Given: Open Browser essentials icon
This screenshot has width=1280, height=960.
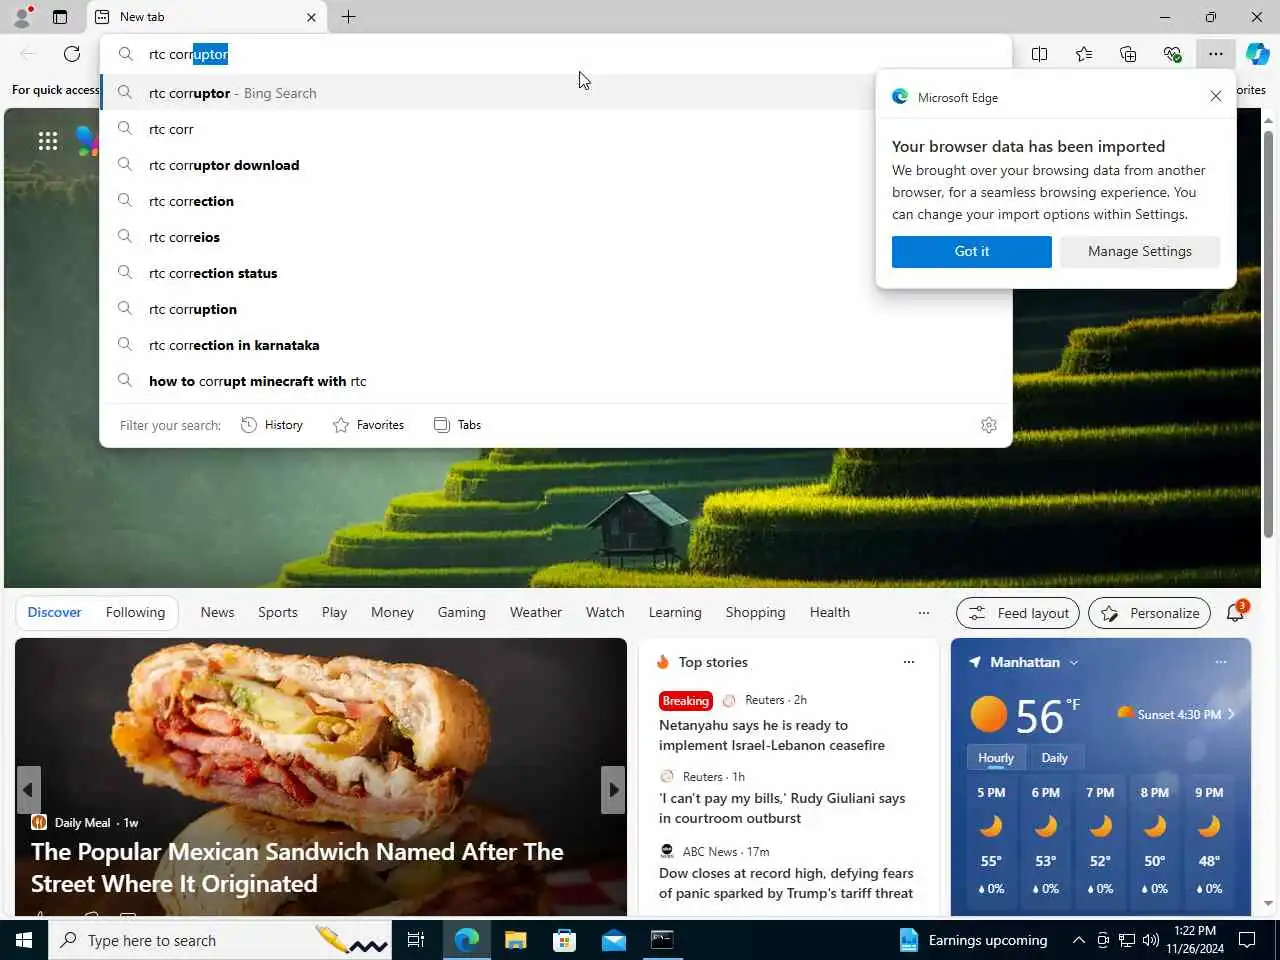Looking at the screenshot, I should (x=1172, y=54).
